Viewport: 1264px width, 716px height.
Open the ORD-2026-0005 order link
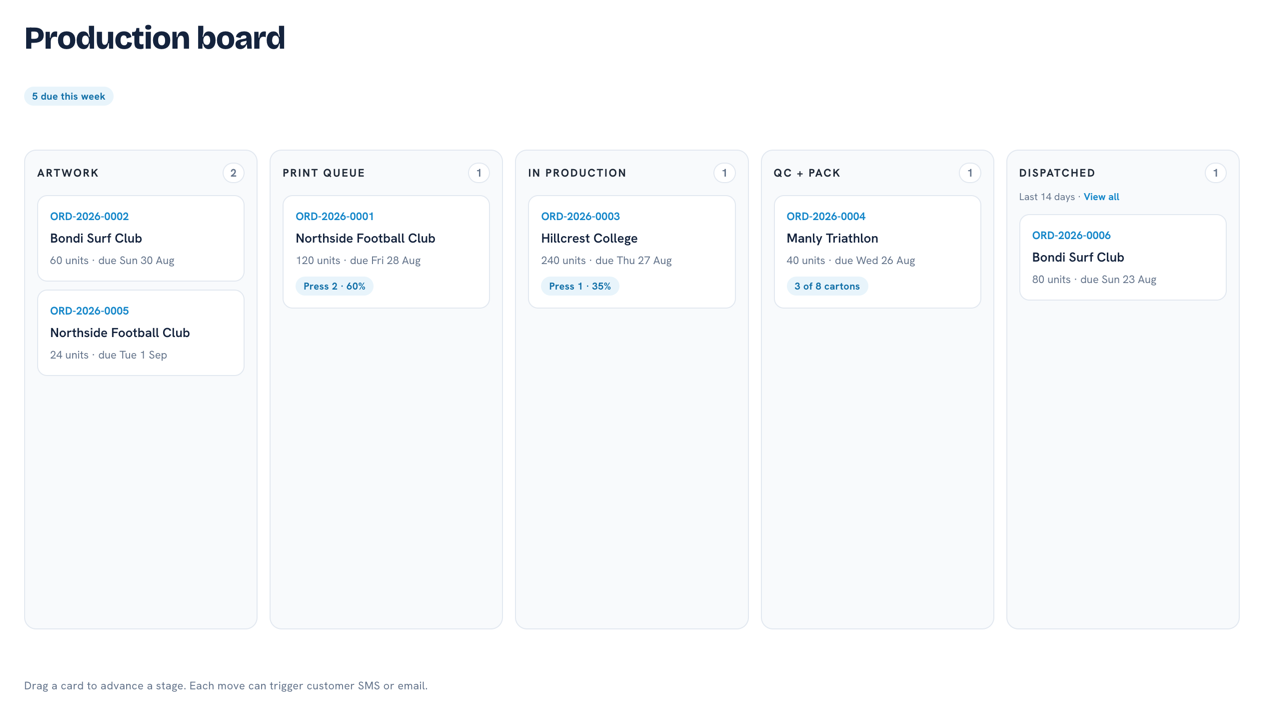coord(89,311)
